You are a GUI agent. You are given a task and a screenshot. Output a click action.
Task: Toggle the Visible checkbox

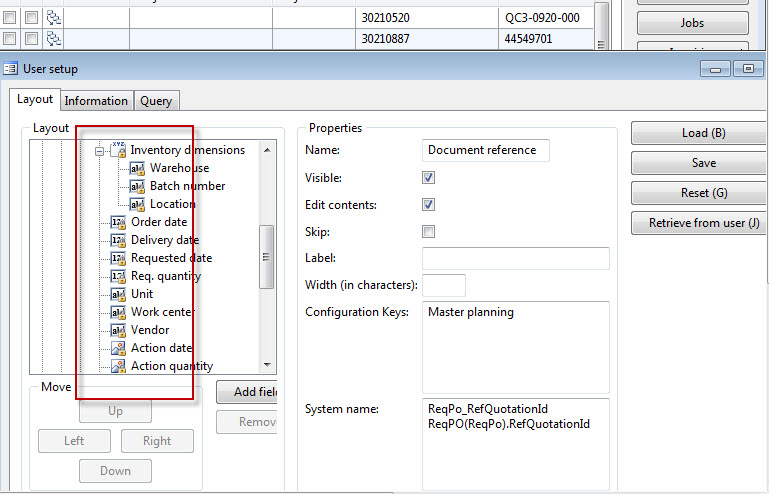[x=429, y=177]
